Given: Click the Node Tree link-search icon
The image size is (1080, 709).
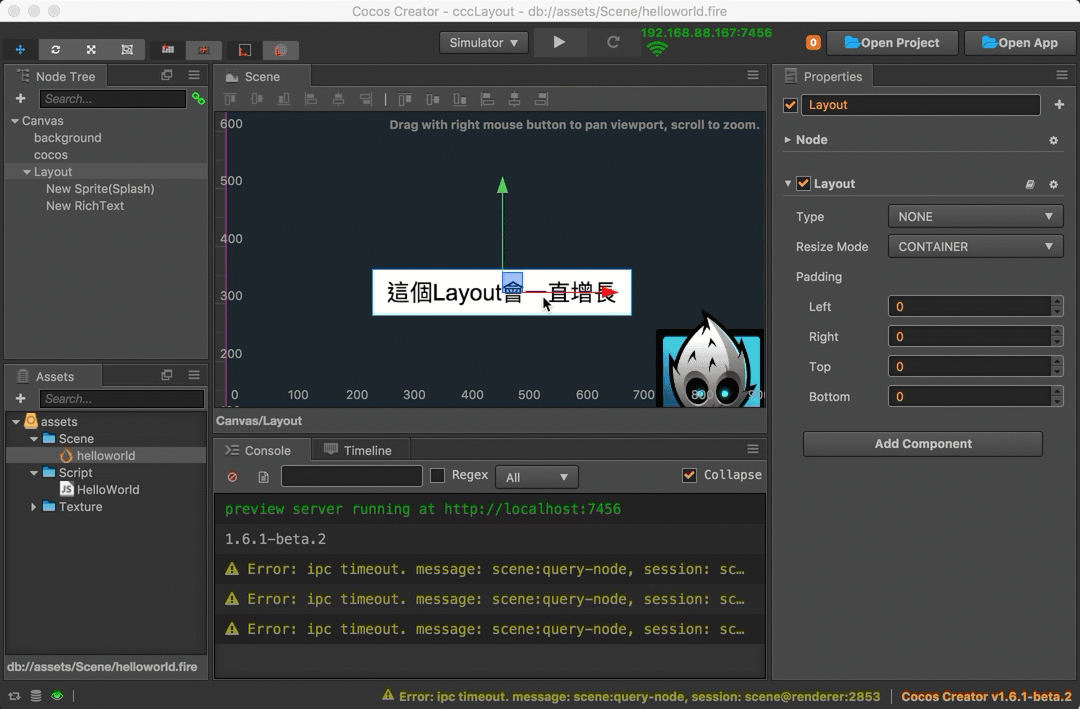Looking at the screenshot, I should (x=198, y=99).
